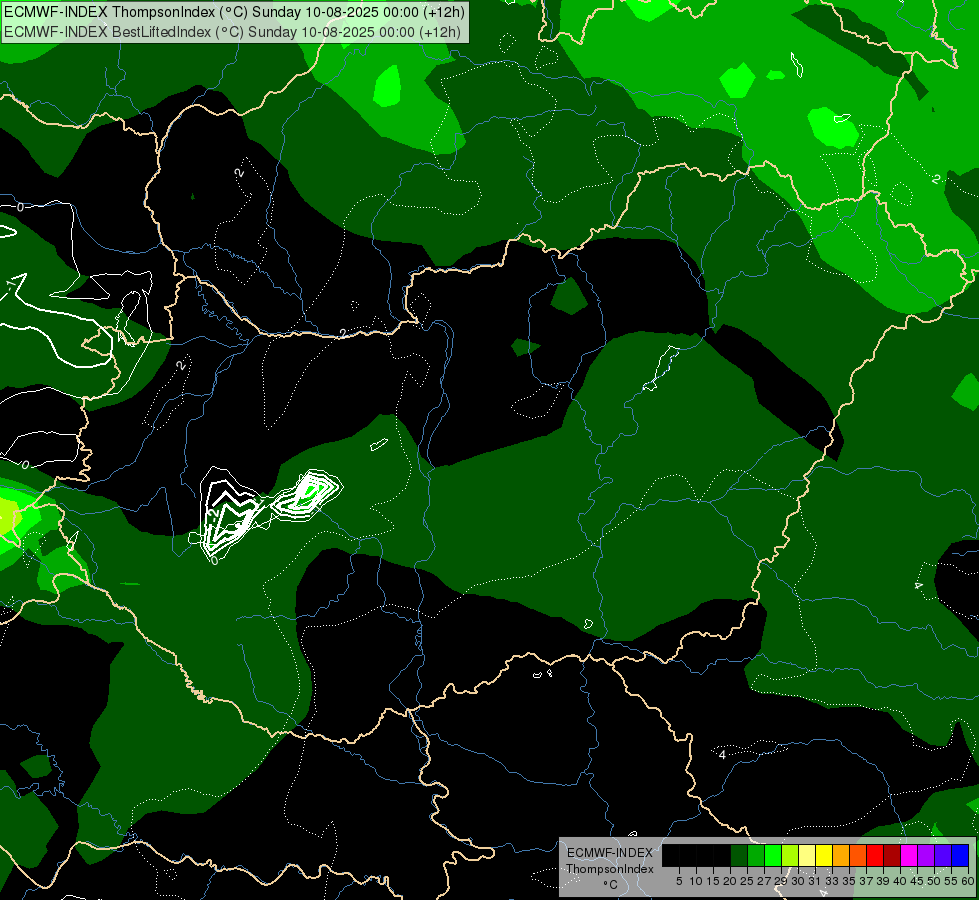Pick the black swatch between 10 and 15

point(705,855)
